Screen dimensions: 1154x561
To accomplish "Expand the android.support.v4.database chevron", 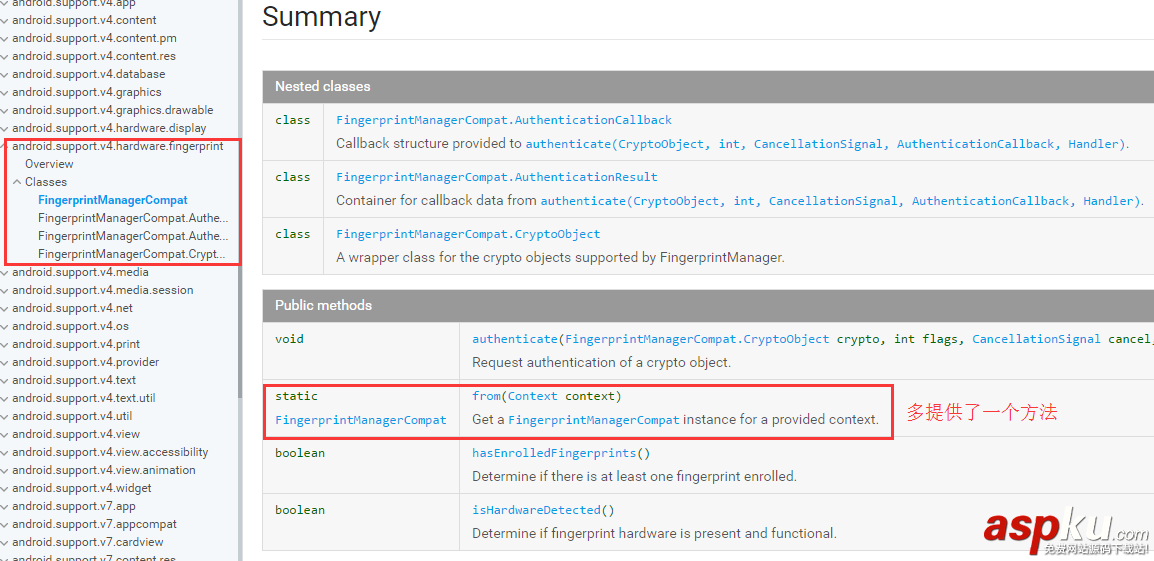I will click(4, 74).
